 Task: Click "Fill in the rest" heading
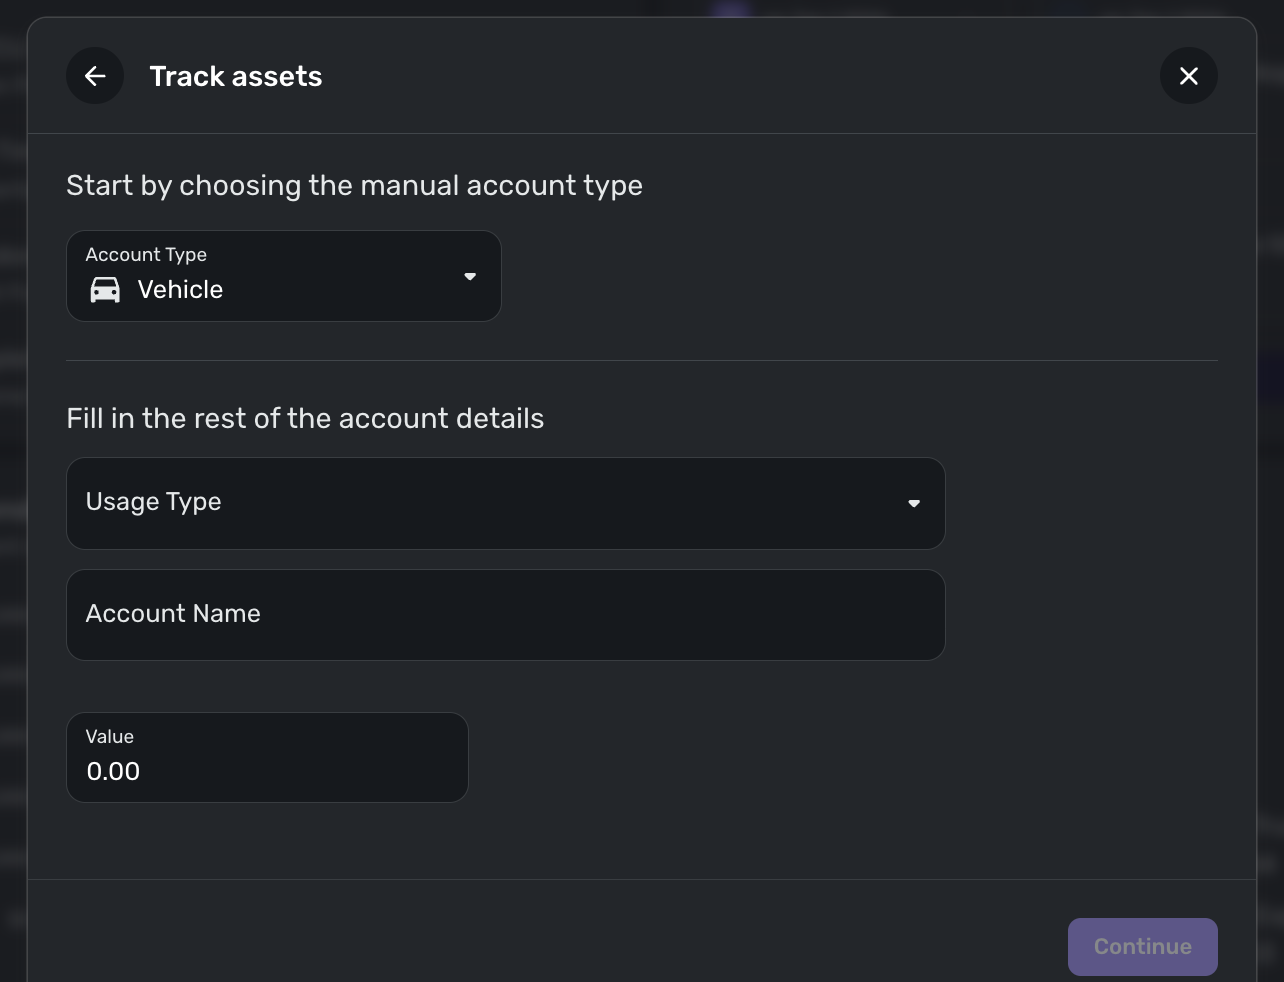(305, 418)
